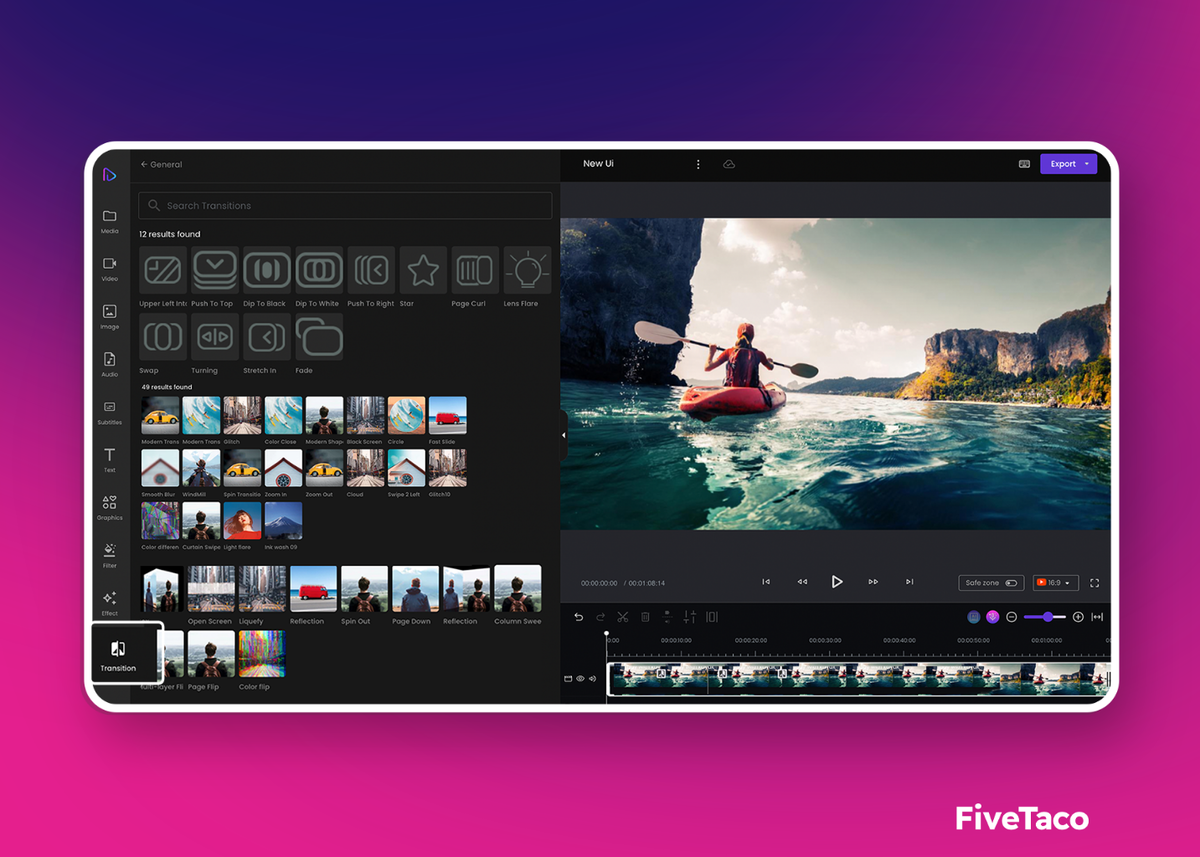The width and height of the screenshot is (1200, 857).
Task: Apply the Star transition
Action: pyautogui.click(x=423, y=271)
